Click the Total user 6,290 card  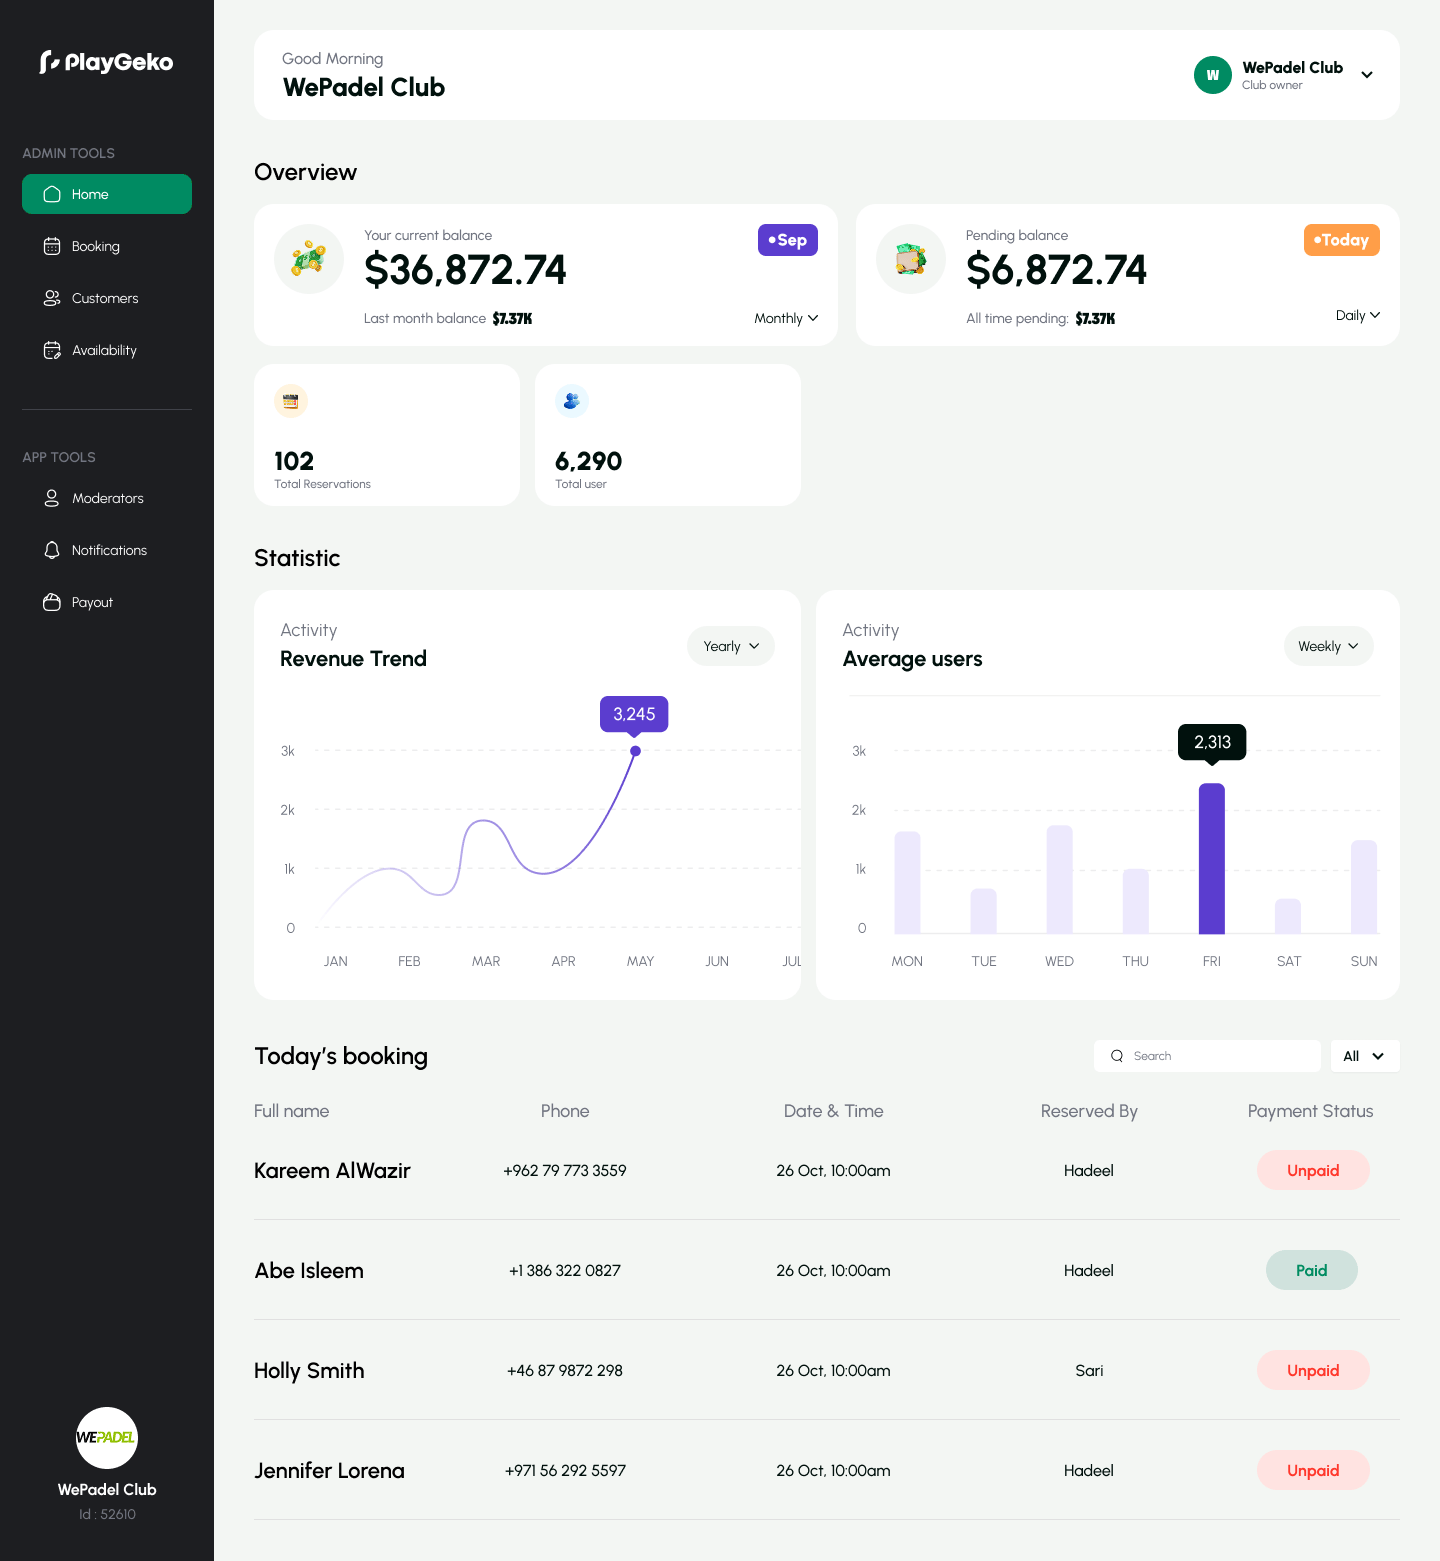668,435
